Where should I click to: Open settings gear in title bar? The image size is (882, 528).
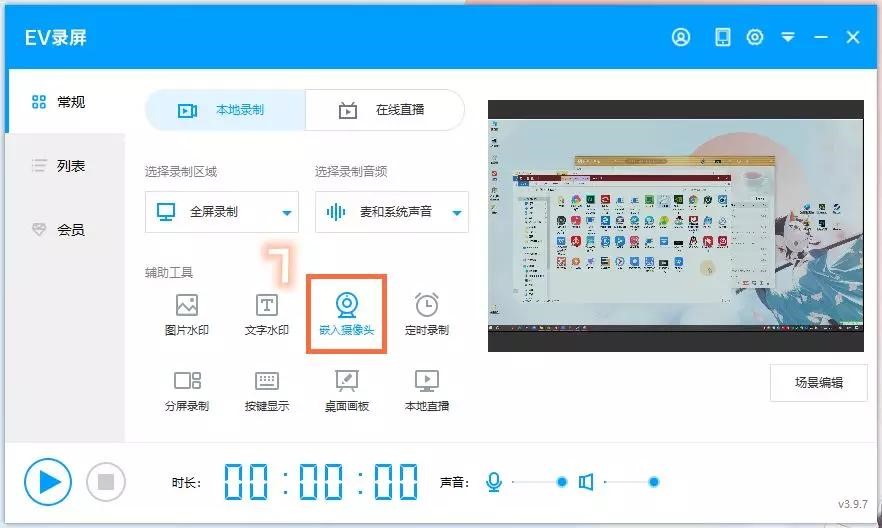pyautogui.click(x=755, y=37)
